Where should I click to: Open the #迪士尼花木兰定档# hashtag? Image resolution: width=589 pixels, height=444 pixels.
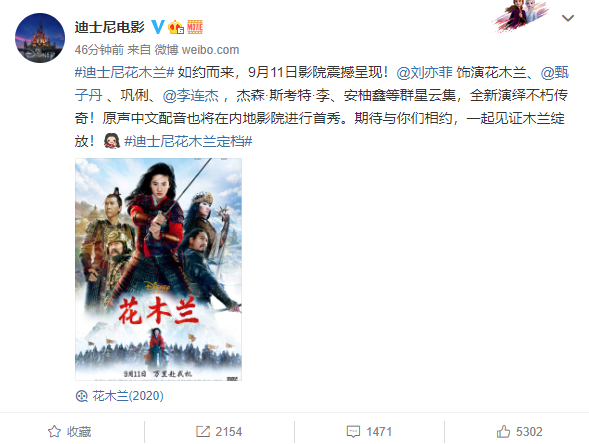click(x=188, y=142)
